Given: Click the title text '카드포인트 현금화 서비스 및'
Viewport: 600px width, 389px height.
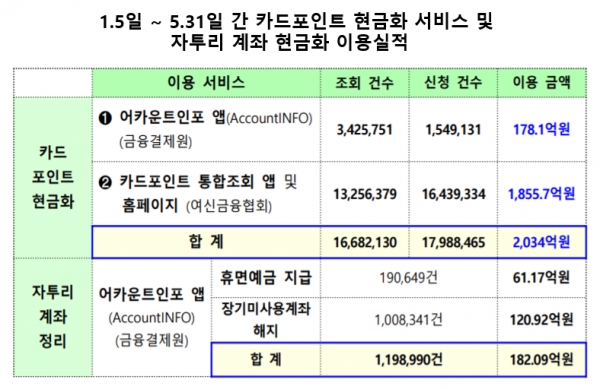Looking at the screenshot, I should [x=374, y=21].
